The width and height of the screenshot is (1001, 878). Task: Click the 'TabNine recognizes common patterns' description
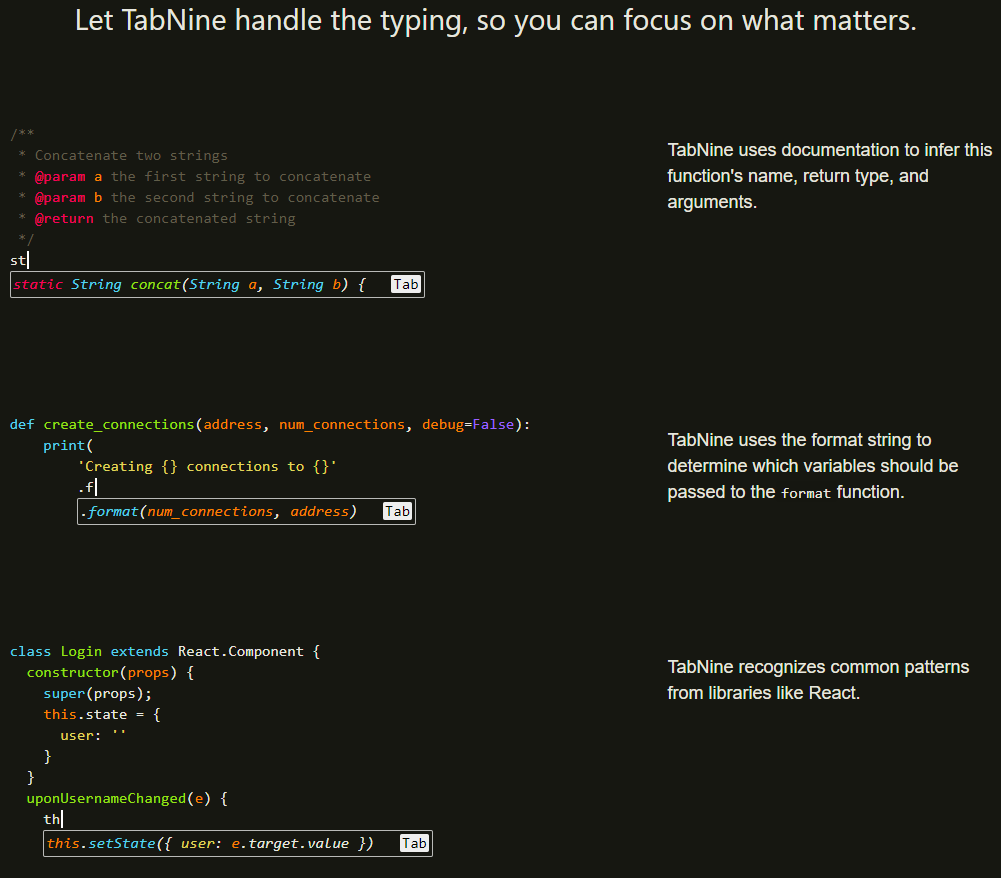[x=818, y=679]
